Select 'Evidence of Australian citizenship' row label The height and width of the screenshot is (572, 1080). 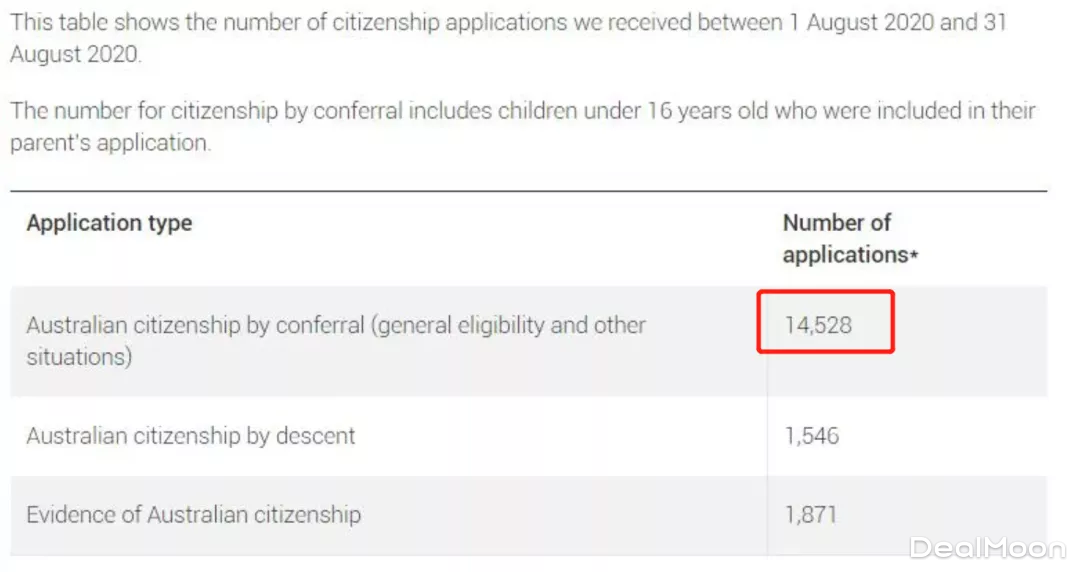(193, 515)
